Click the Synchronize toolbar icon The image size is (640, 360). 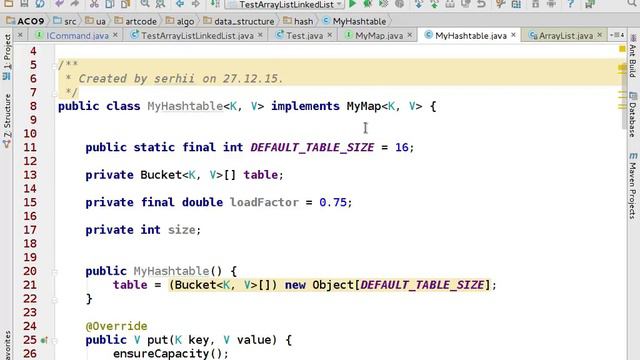click(40, 4)
